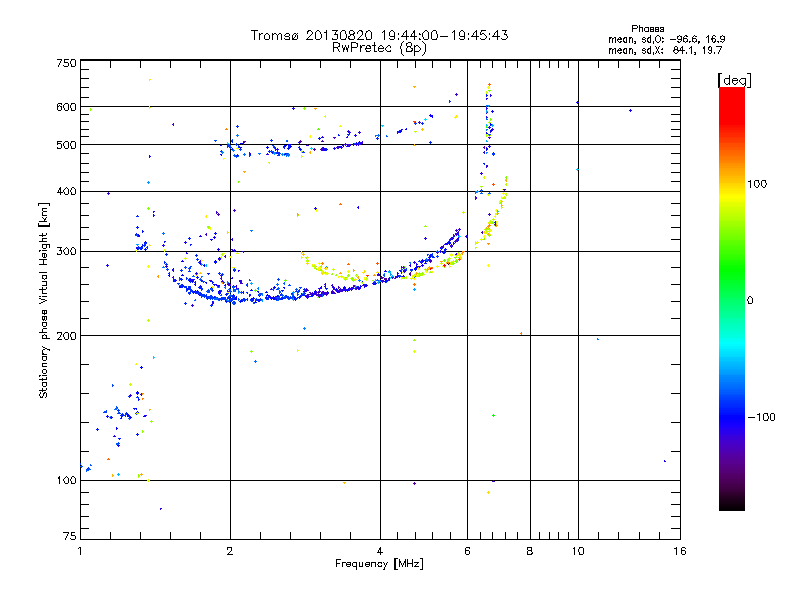Image resolution: width=800 pixels, height=600 pixels.
Task: Click the x-axis tick label '1'
Action: point(80,551)
